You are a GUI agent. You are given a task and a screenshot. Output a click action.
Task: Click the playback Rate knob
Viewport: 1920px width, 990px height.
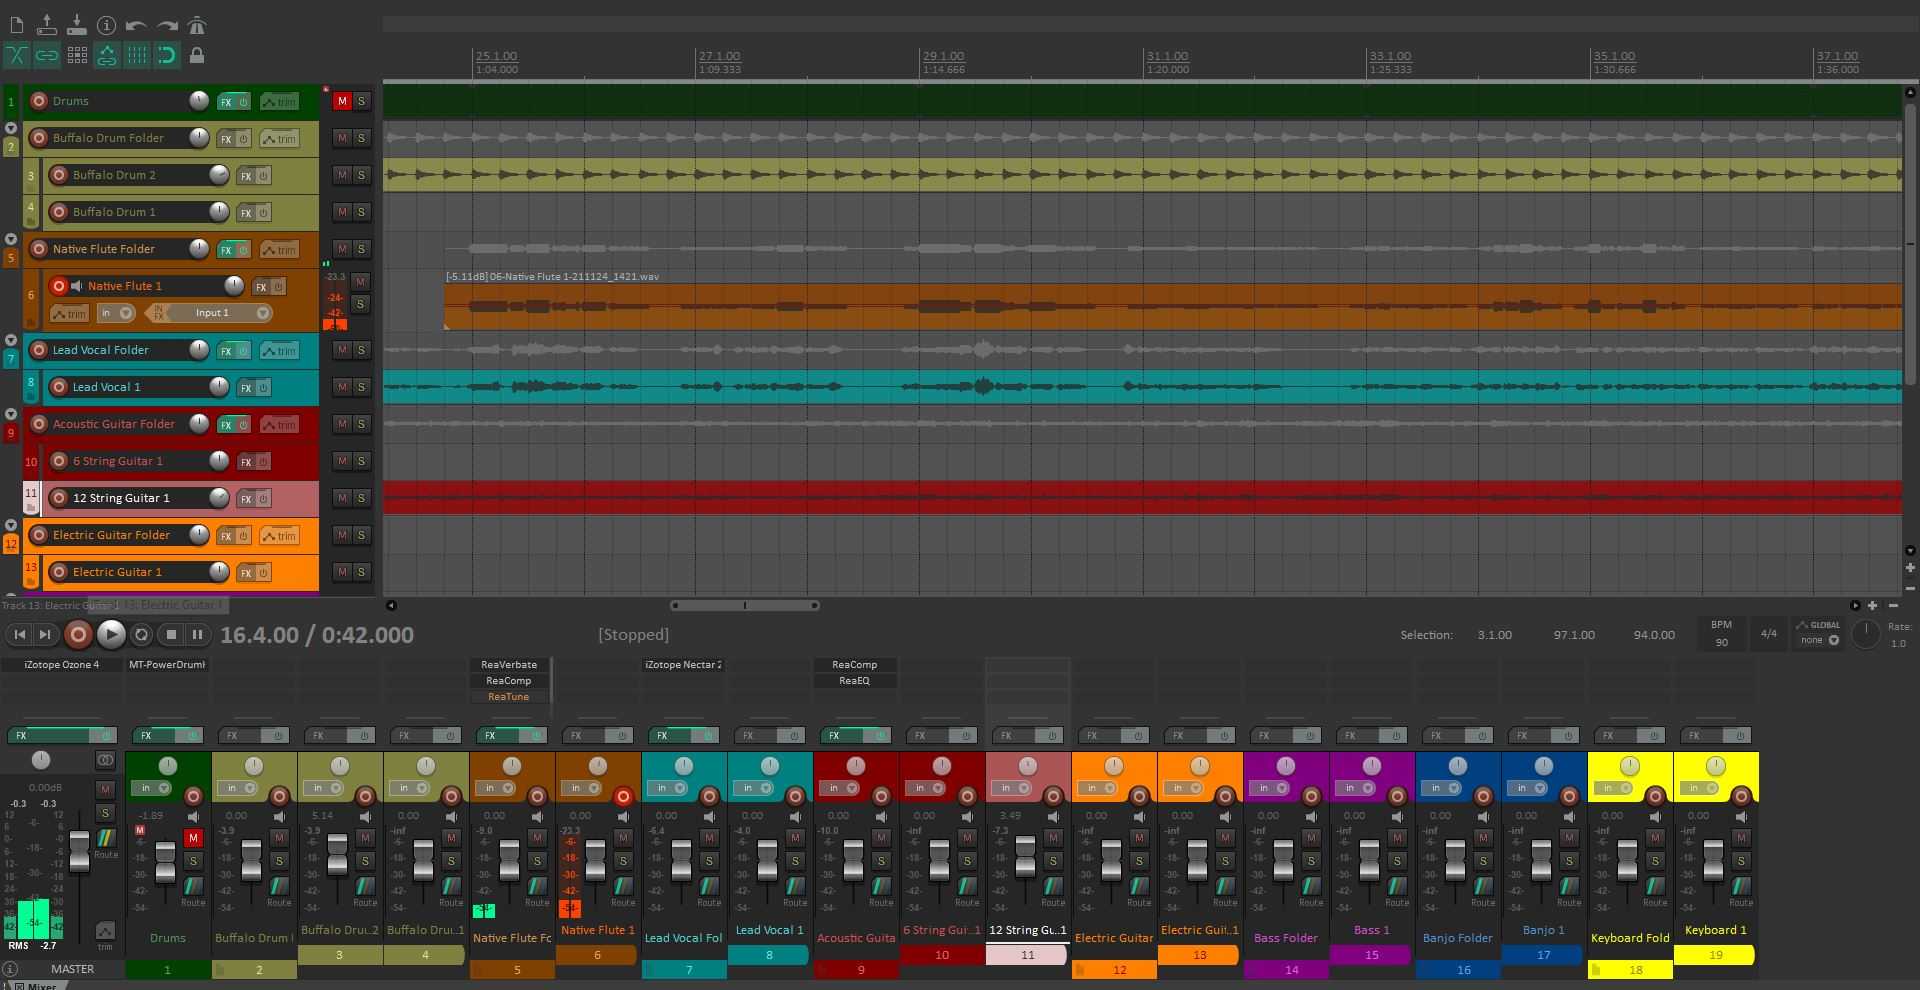click(1866, 634)
